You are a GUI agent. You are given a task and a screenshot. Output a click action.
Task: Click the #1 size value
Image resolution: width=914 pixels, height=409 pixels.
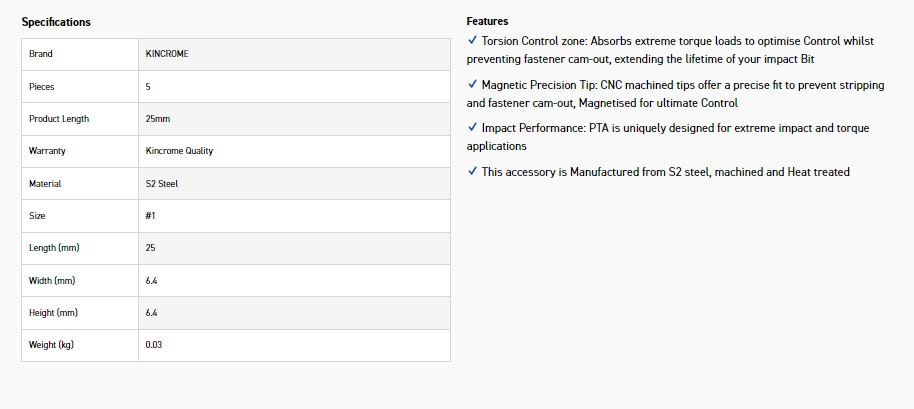(151, 216)
